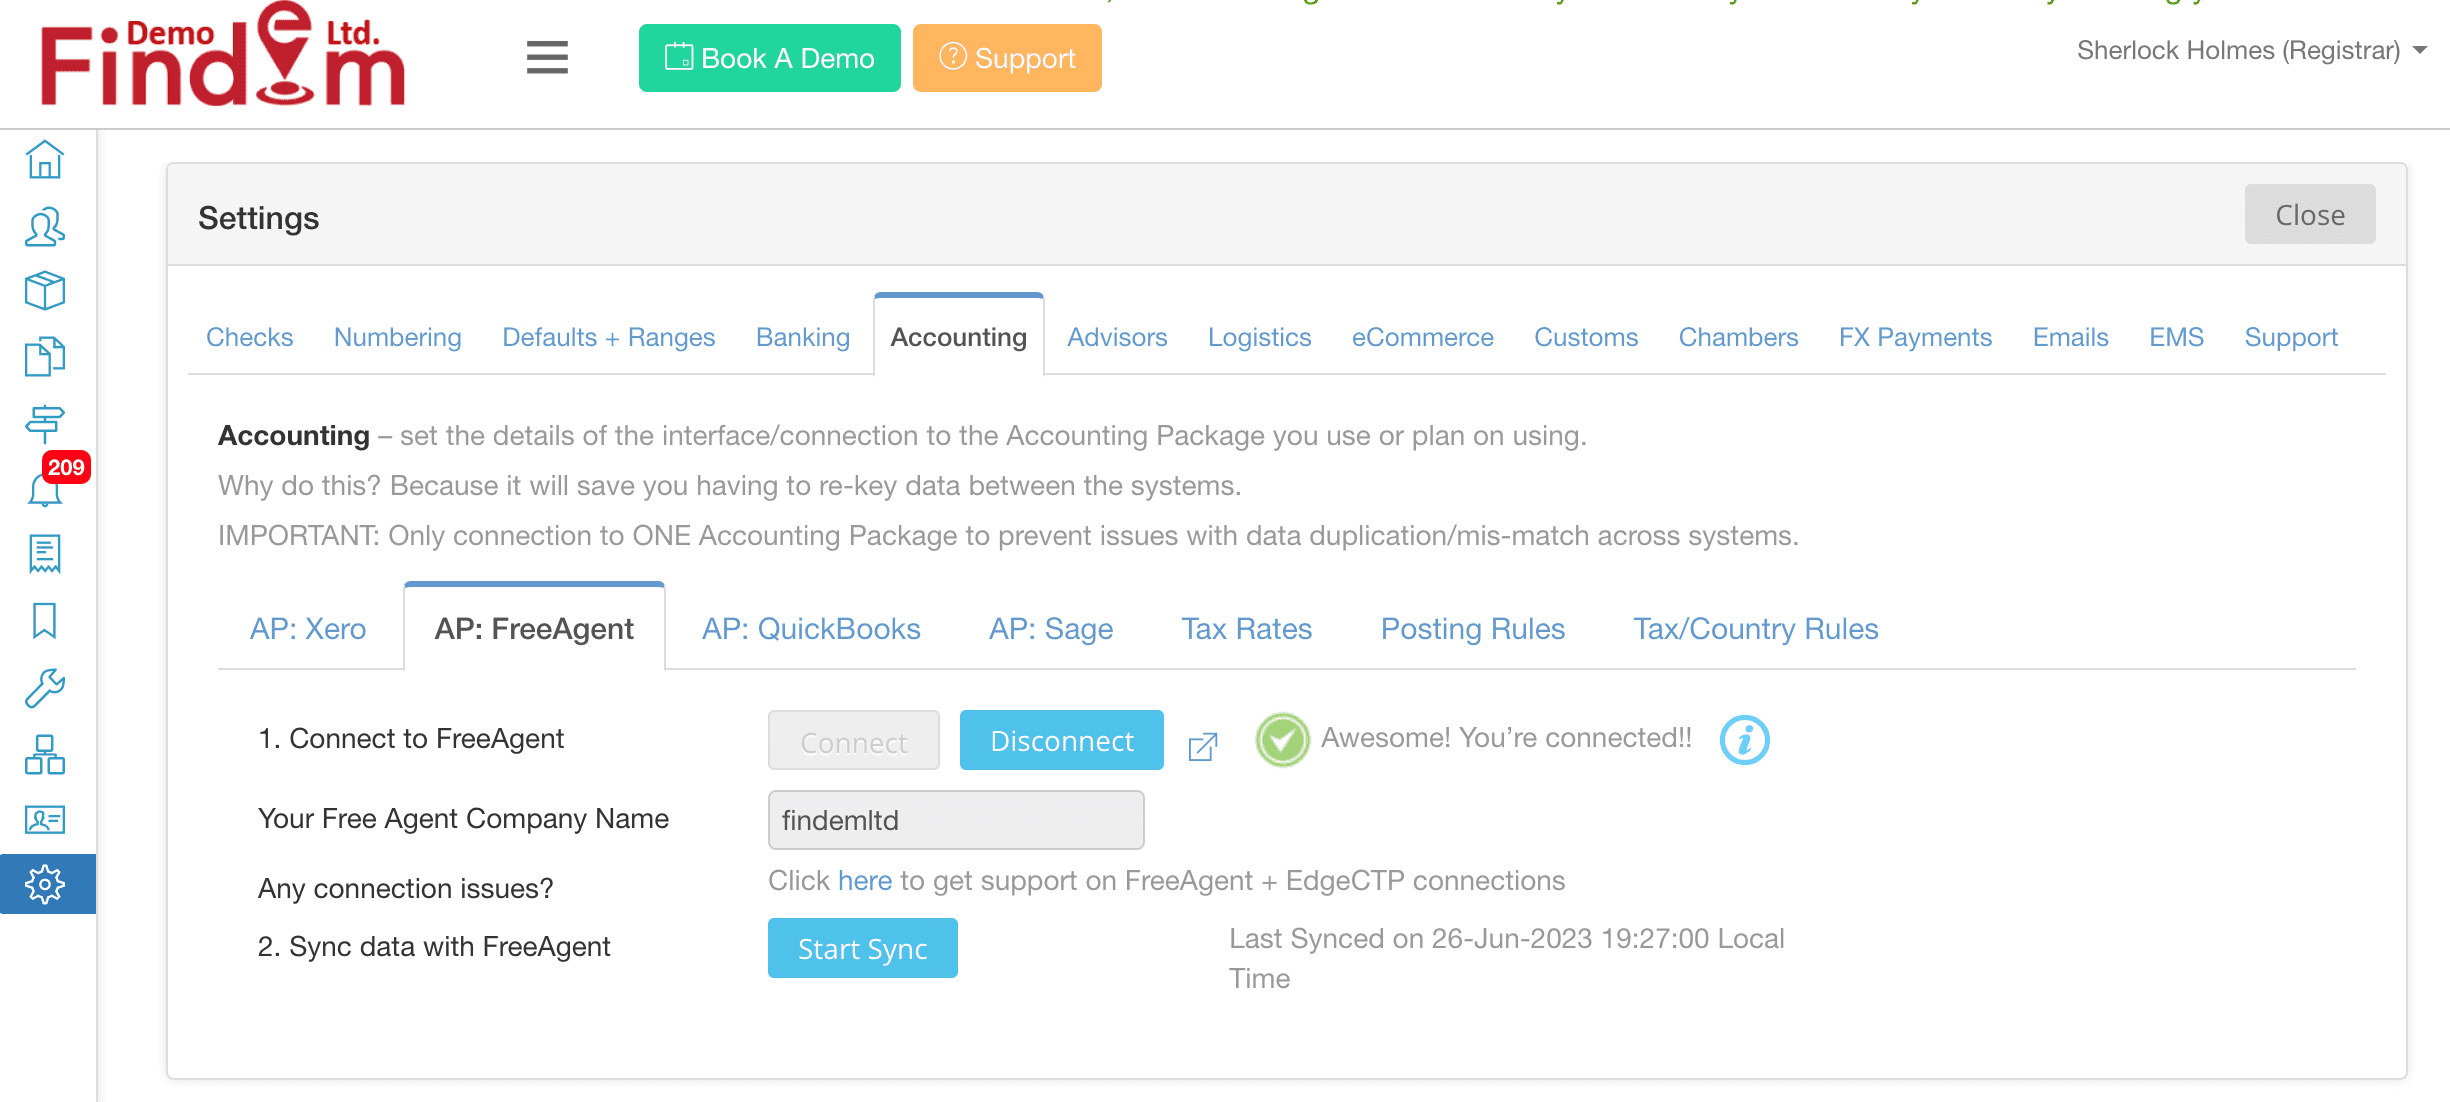Open the Contacts users sidebar icon
This screenshot has height=1102, width=2450.
[x=45, y=227]
